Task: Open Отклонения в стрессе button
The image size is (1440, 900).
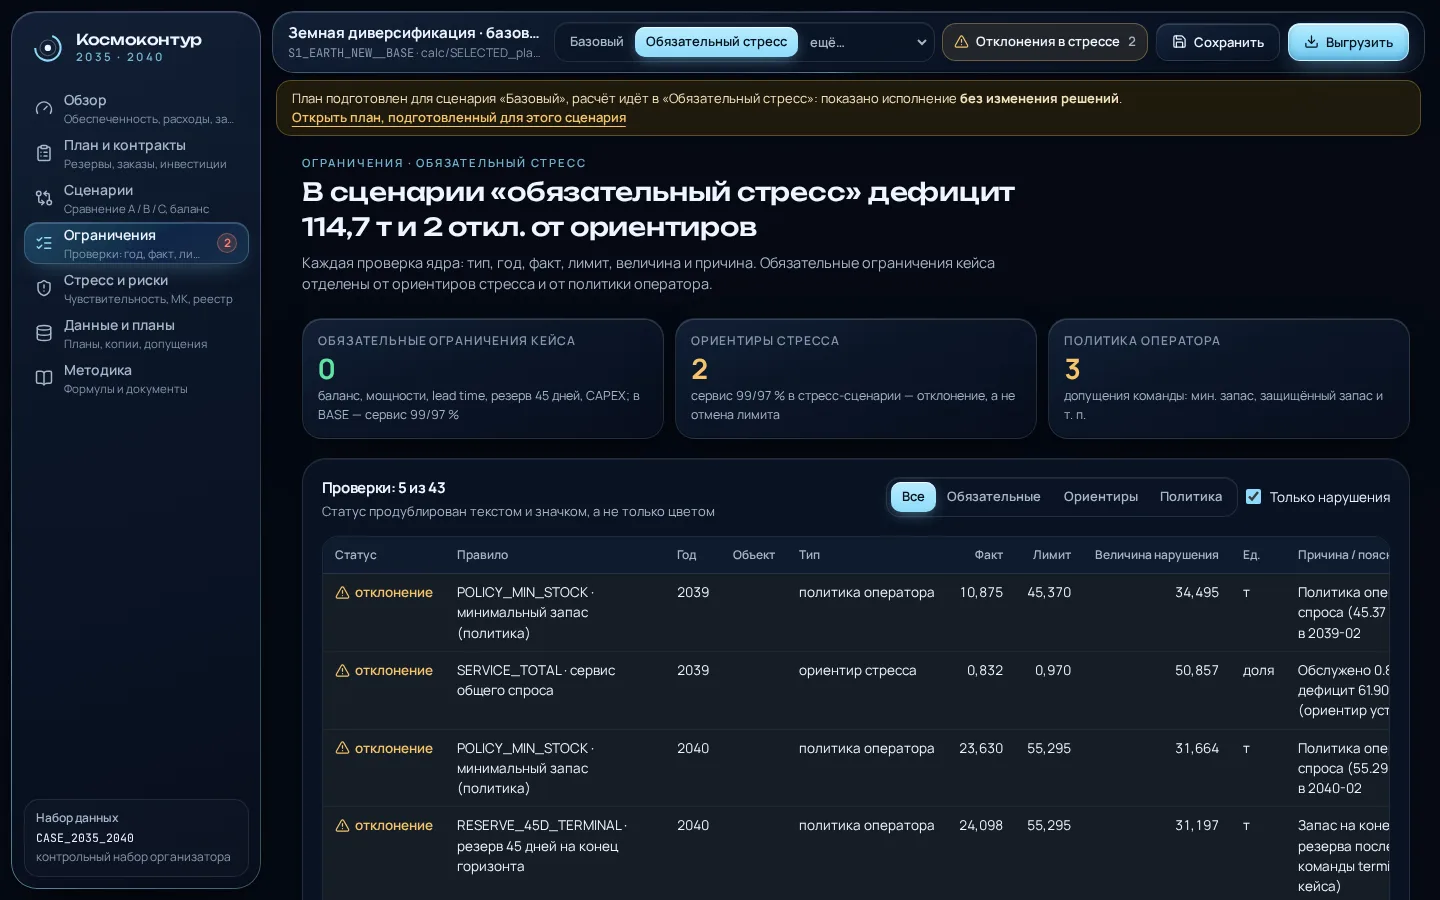Action: point(1045,42)
